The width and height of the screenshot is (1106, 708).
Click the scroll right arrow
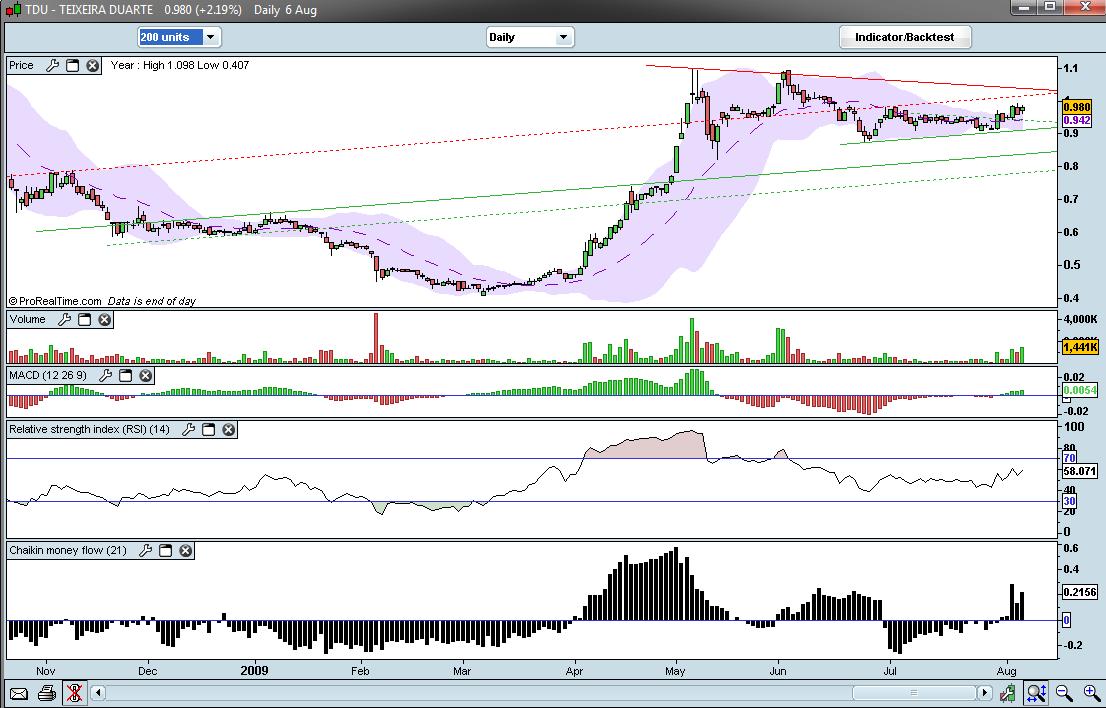(x=984, y=693)
